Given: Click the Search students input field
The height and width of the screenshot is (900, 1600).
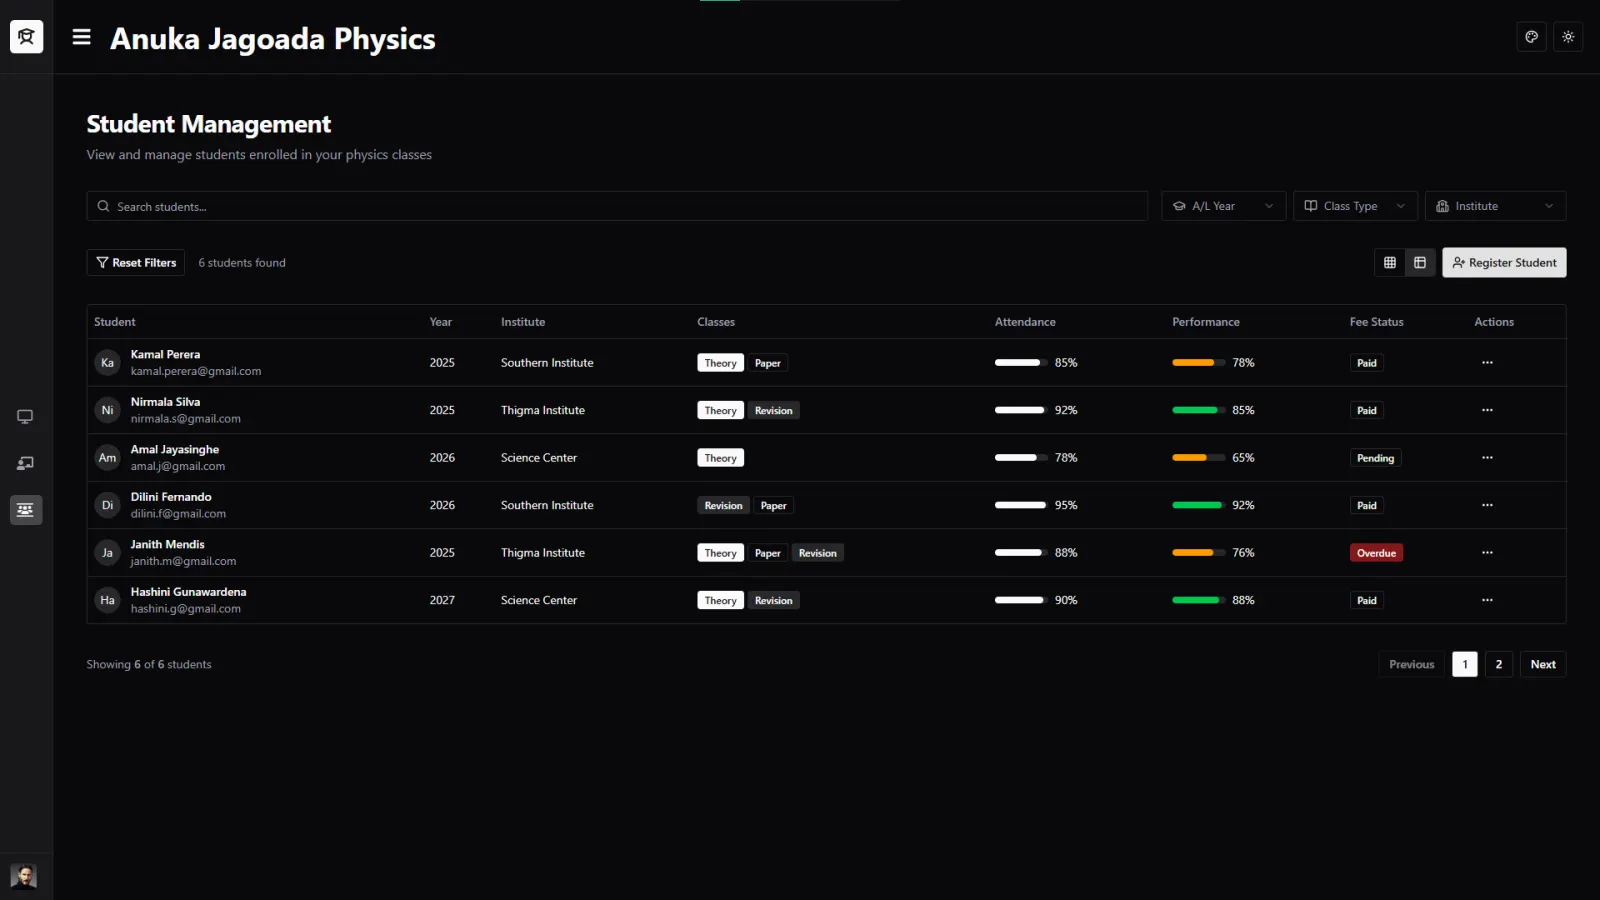Looking at the screenshot, I should coord(617,206).
